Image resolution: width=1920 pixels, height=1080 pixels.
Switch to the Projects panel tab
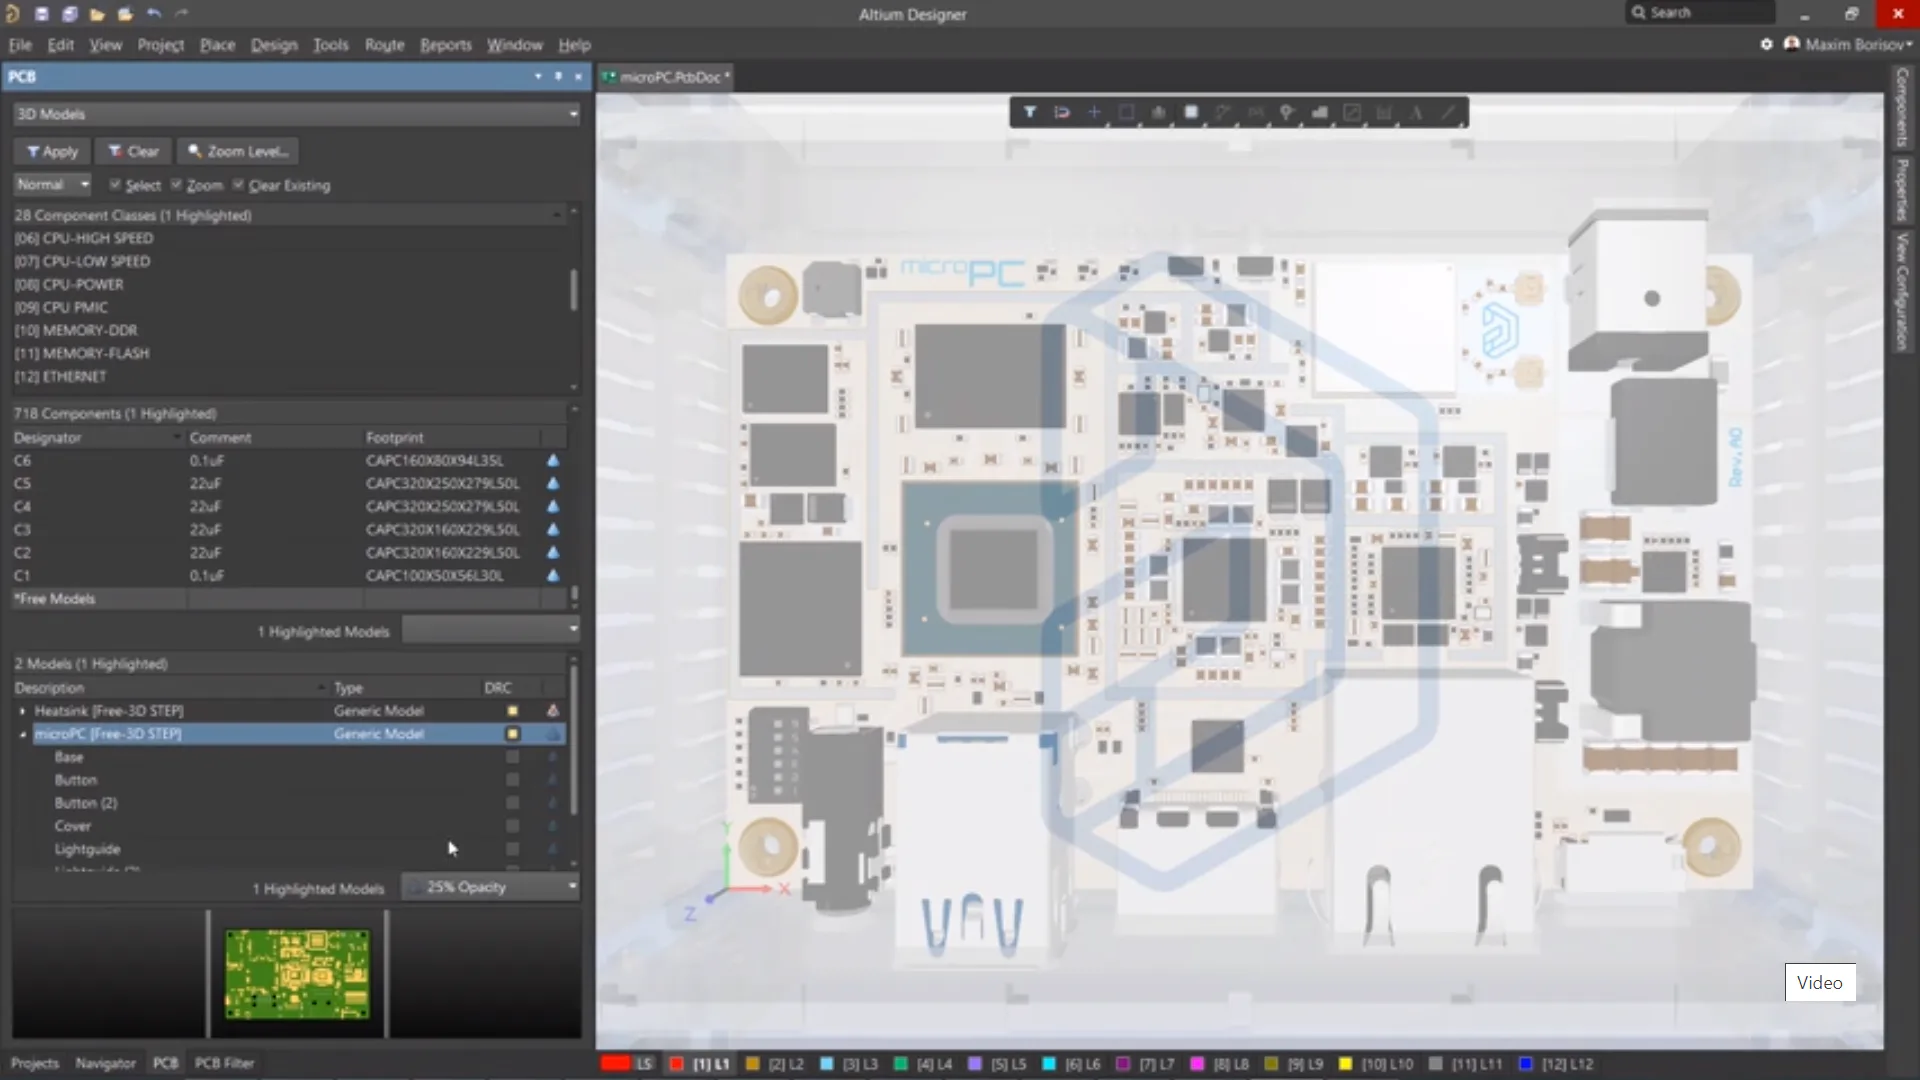pos(35,1063)
